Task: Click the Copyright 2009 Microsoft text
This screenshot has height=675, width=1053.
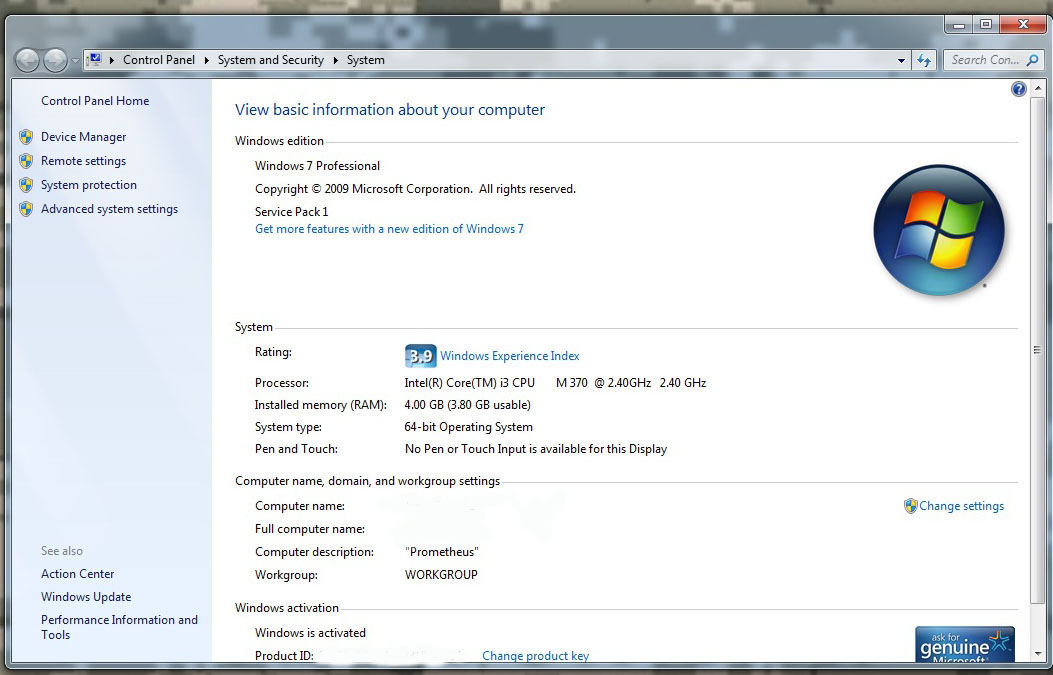Action: pos(415,189)
